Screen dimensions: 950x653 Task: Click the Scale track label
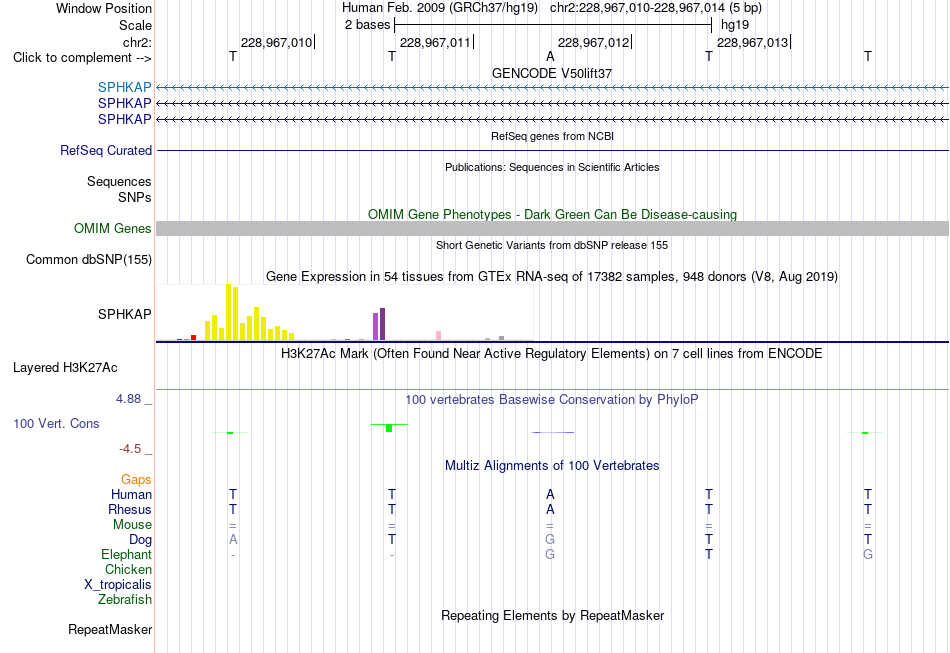point(135,25)
